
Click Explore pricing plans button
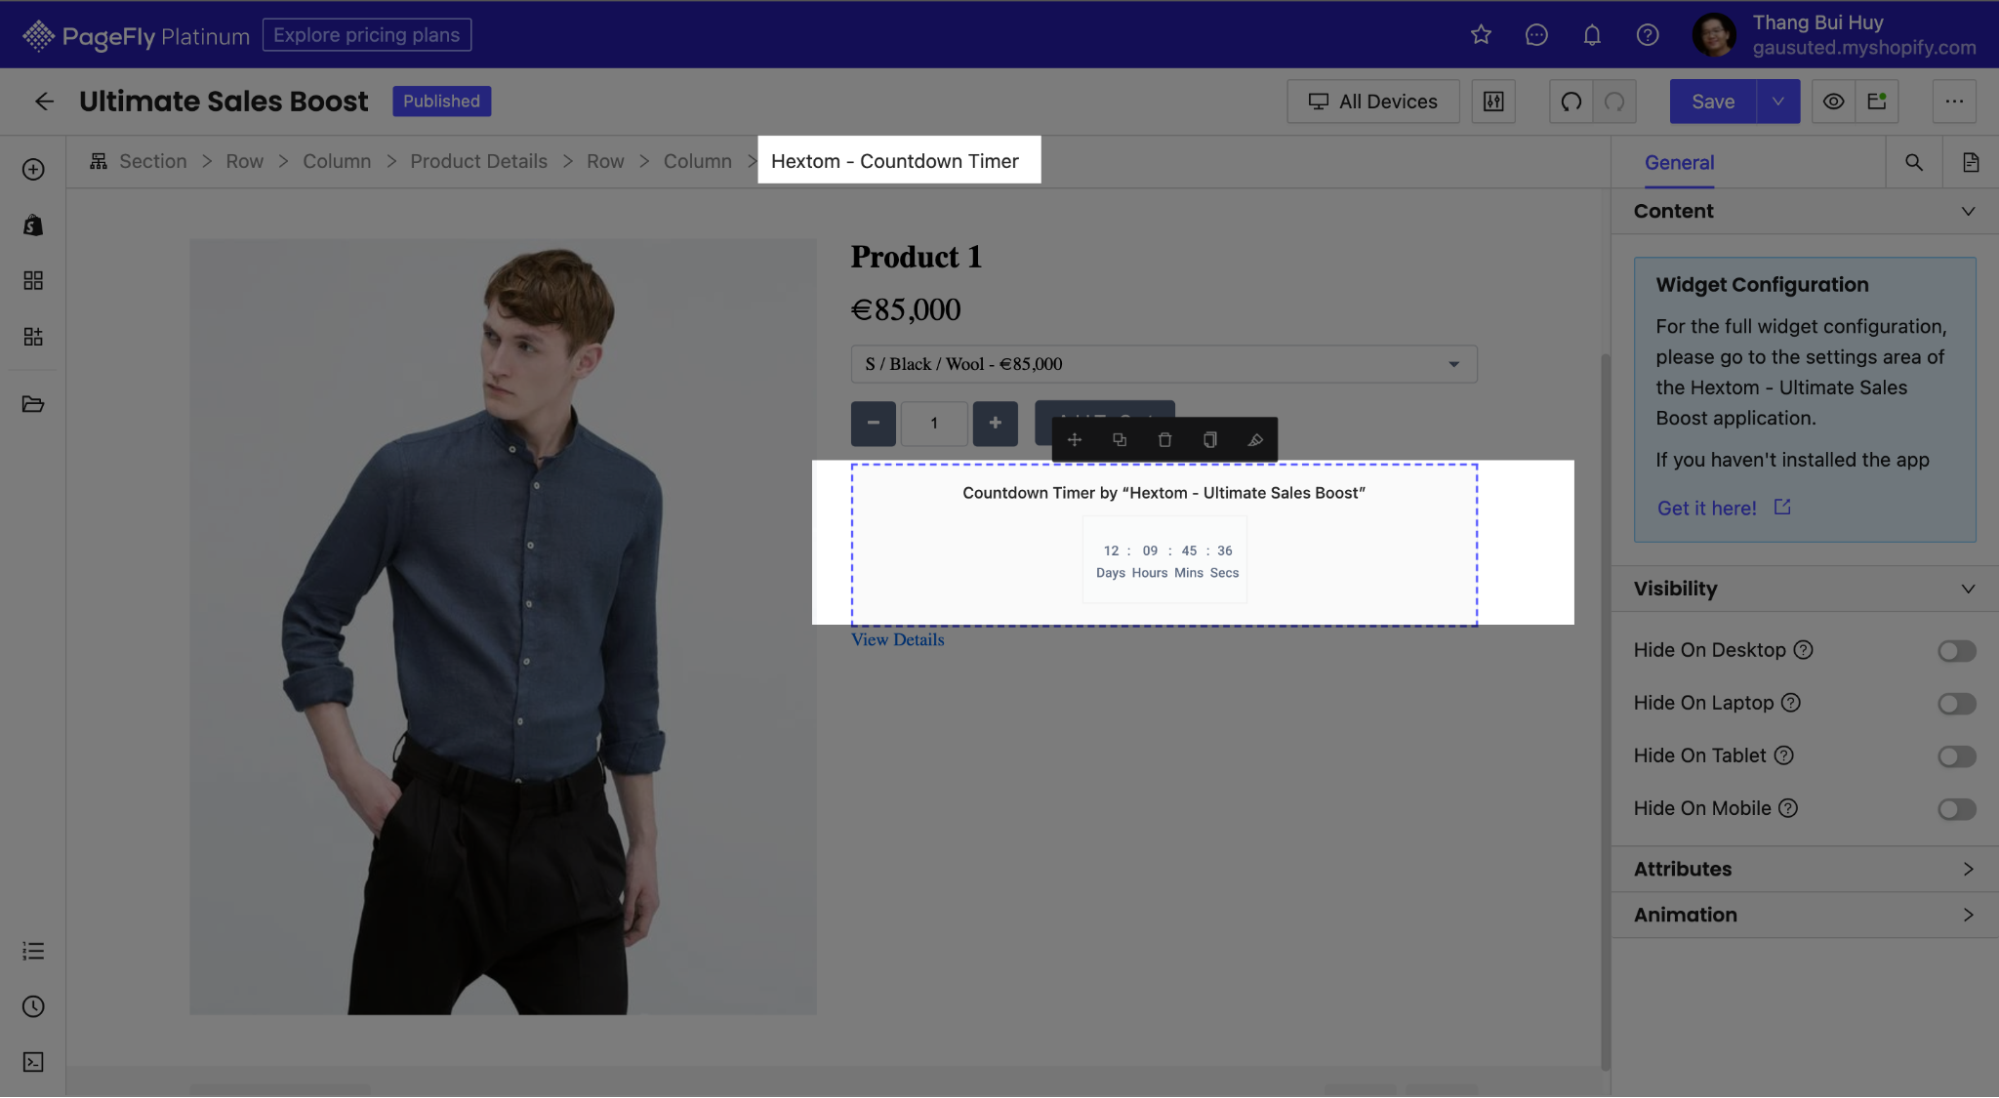click(367, 35)
